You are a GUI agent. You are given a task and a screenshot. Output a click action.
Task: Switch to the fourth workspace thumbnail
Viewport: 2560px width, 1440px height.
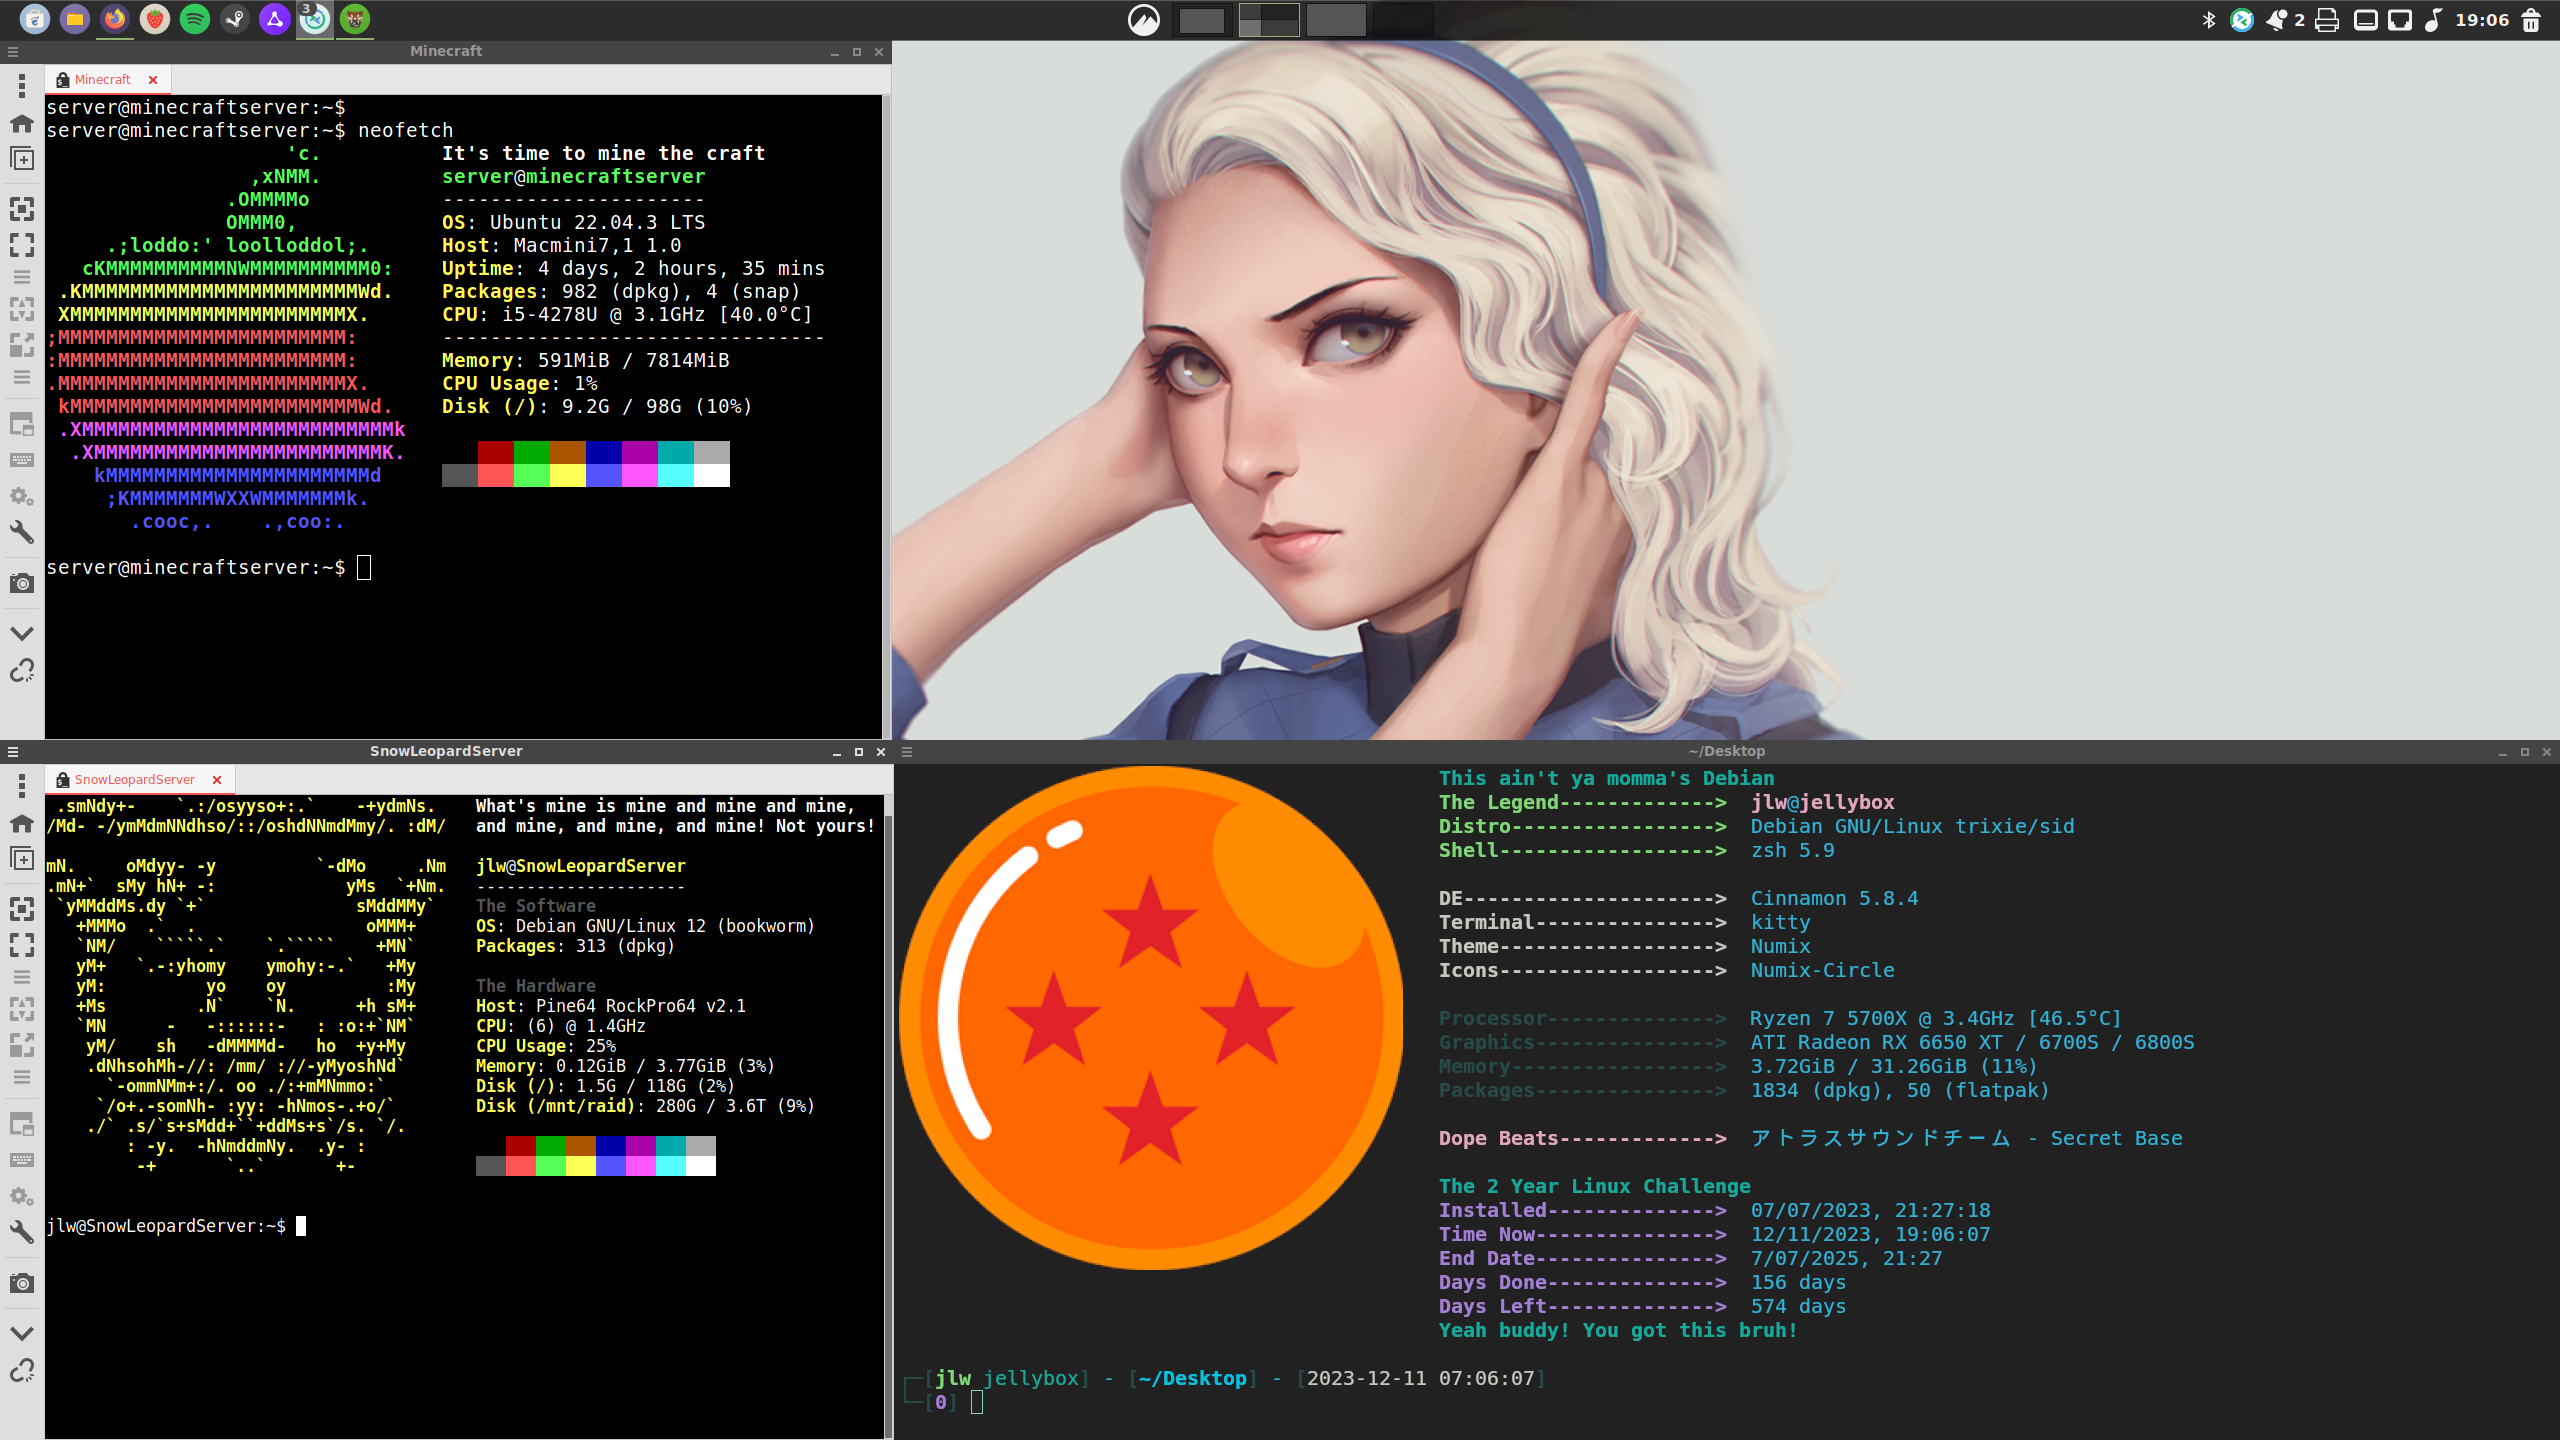tap(1403, 20)
